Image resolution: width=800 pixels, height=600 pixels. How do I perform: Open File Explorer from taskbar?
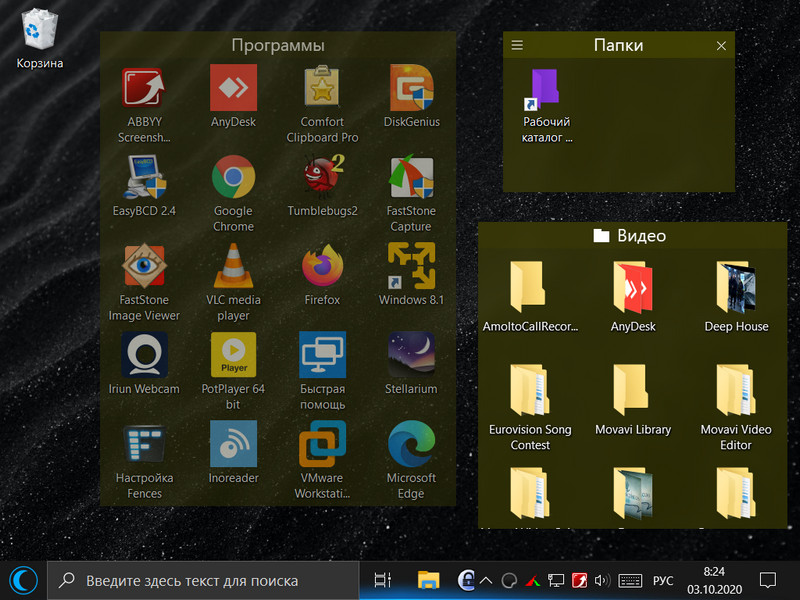[x=428, y=581]
